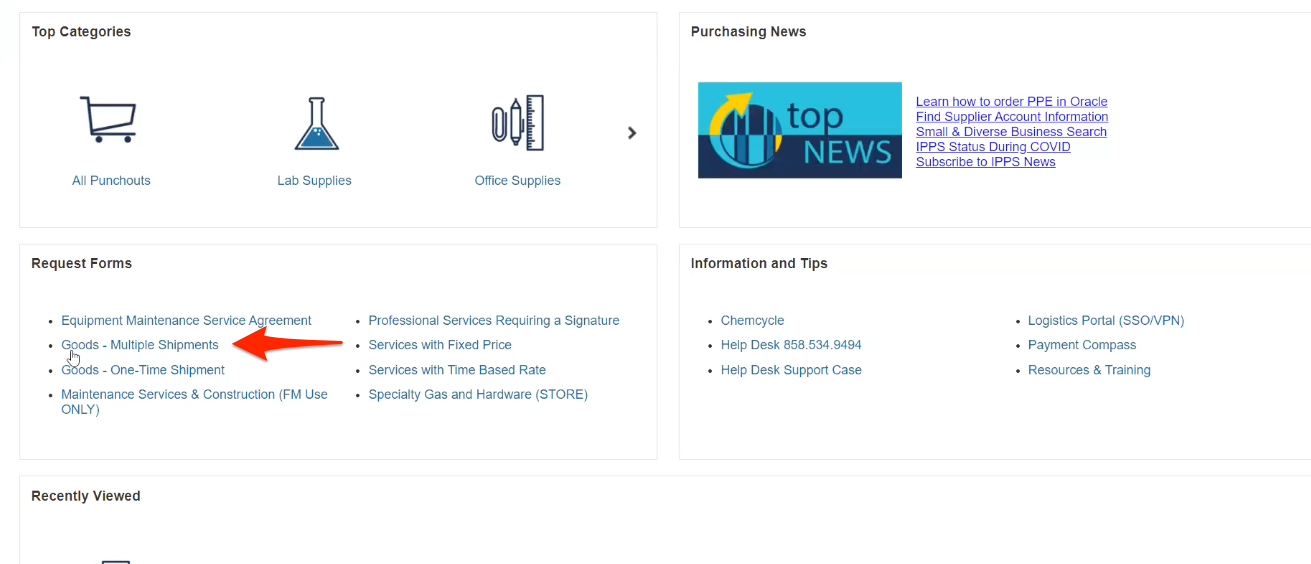This screenshot has height=564, width=1311.
Task: Click the Lab Supplies flask icon
Action: pos(317,123)
